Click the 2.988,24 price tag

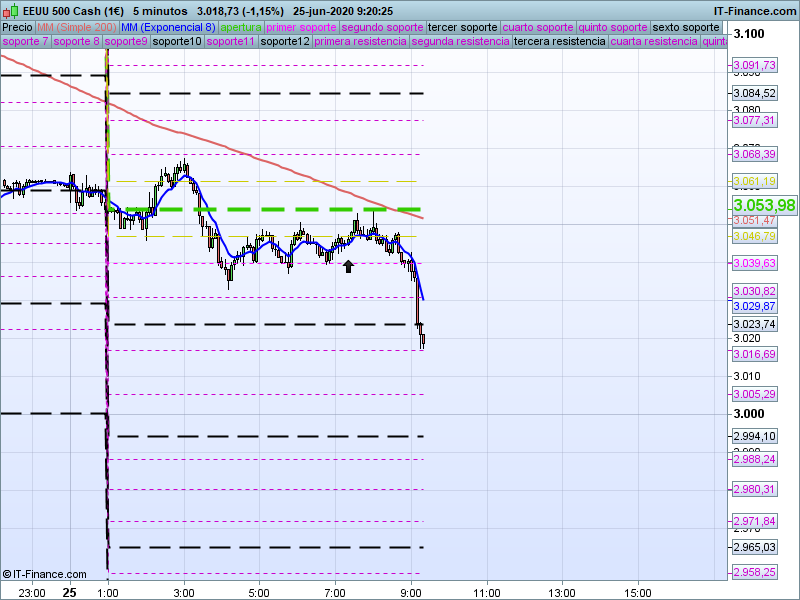coord(755,459)
